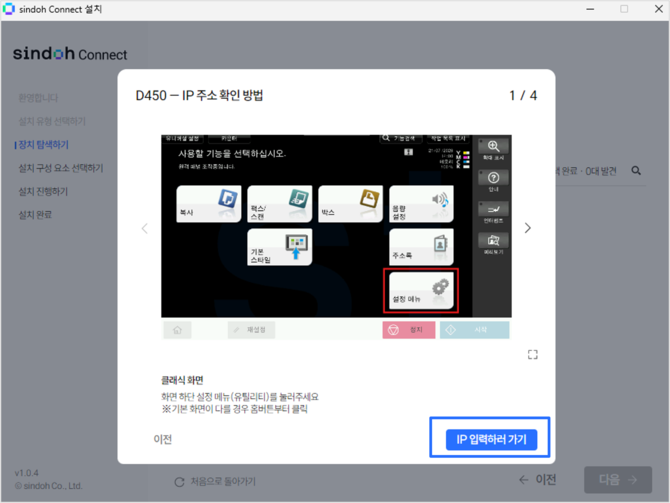Image resolution: width=670 pixels, height=503 pixels.
Task: Select '설치 구성 요소 선택하기' step
Action: tap(61, 168)
